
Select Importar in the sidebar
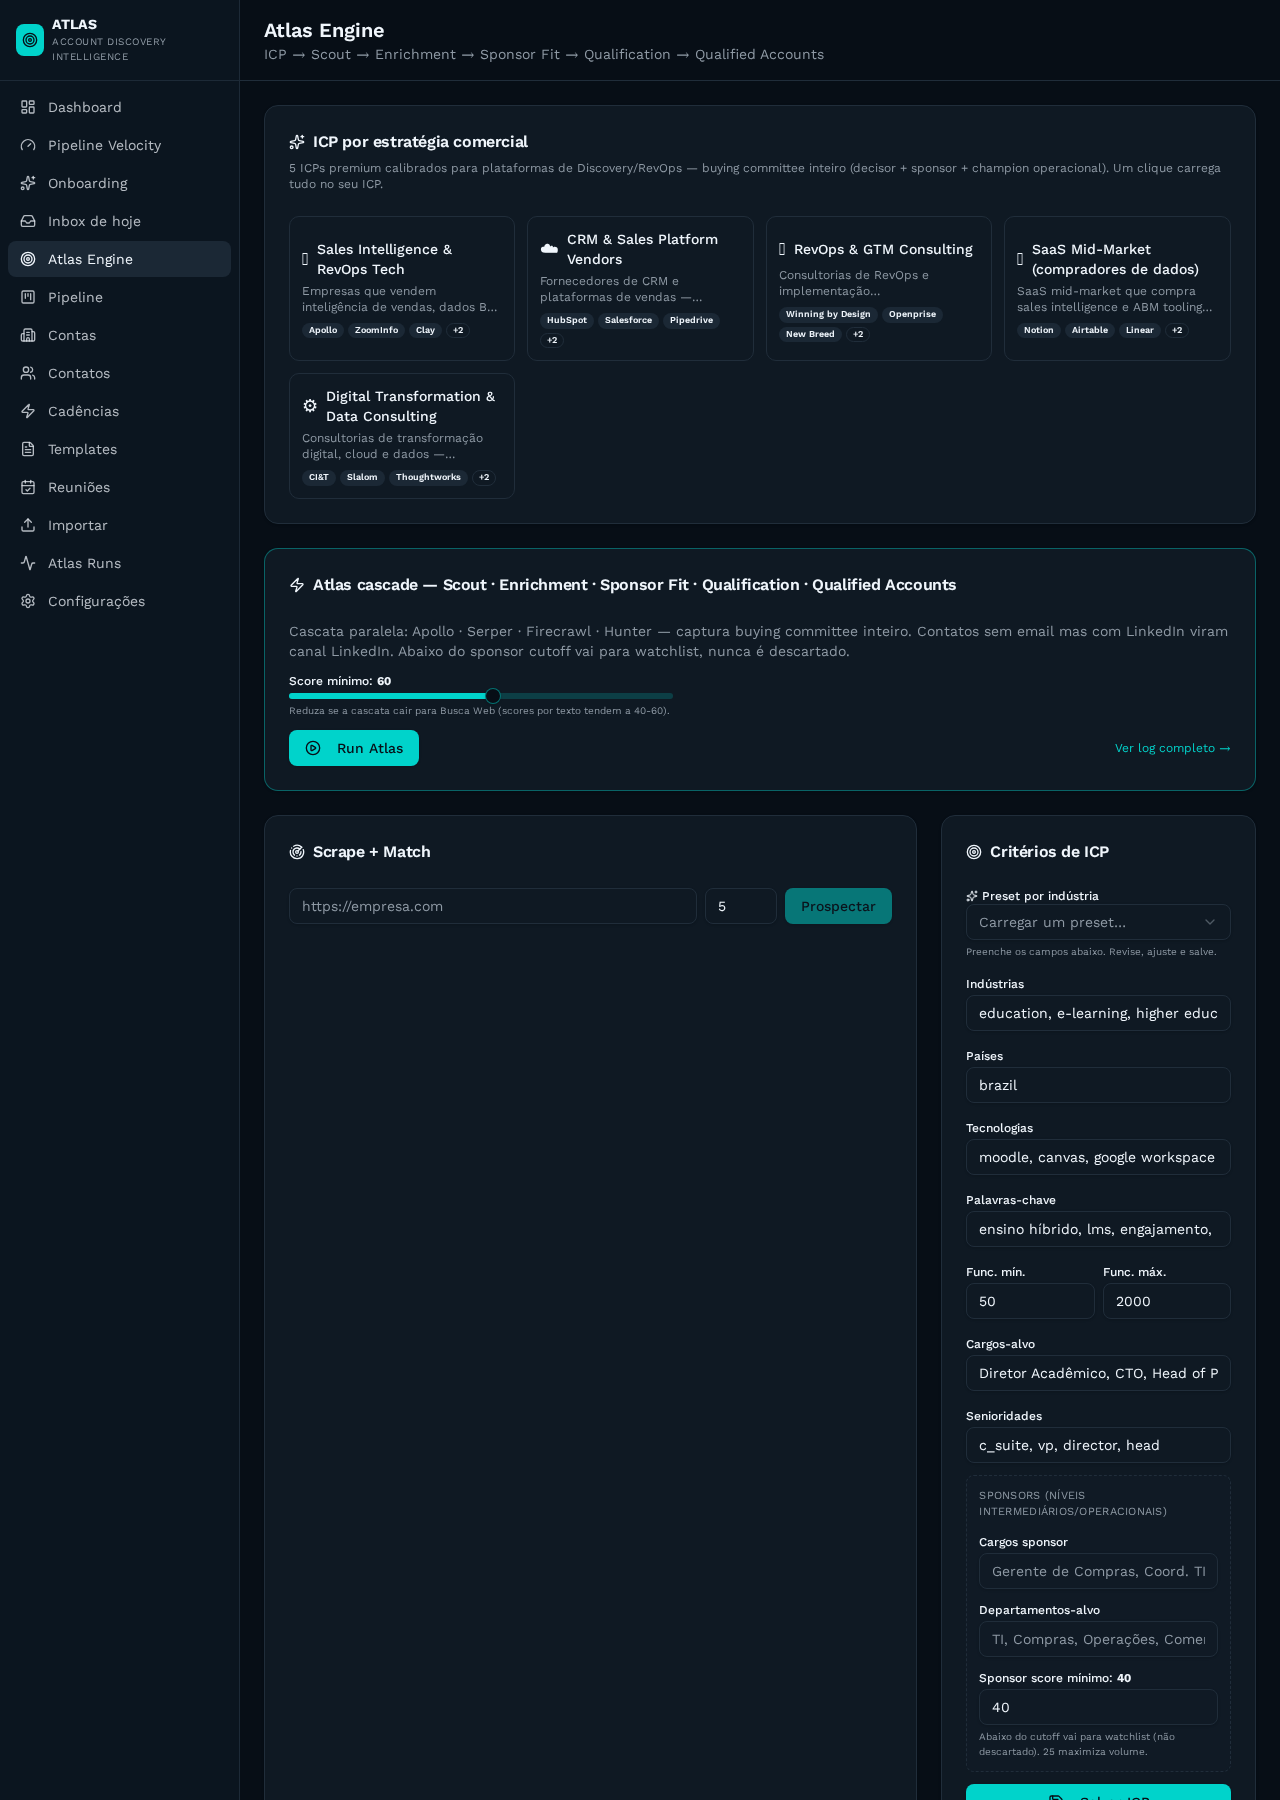point(119,525)
